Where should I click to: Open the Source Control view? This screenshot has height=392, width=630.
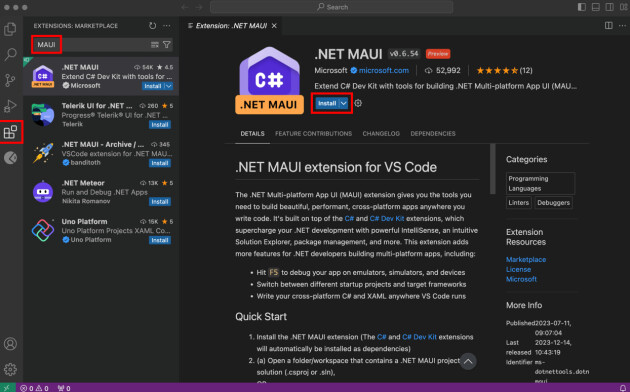(10, 80)
